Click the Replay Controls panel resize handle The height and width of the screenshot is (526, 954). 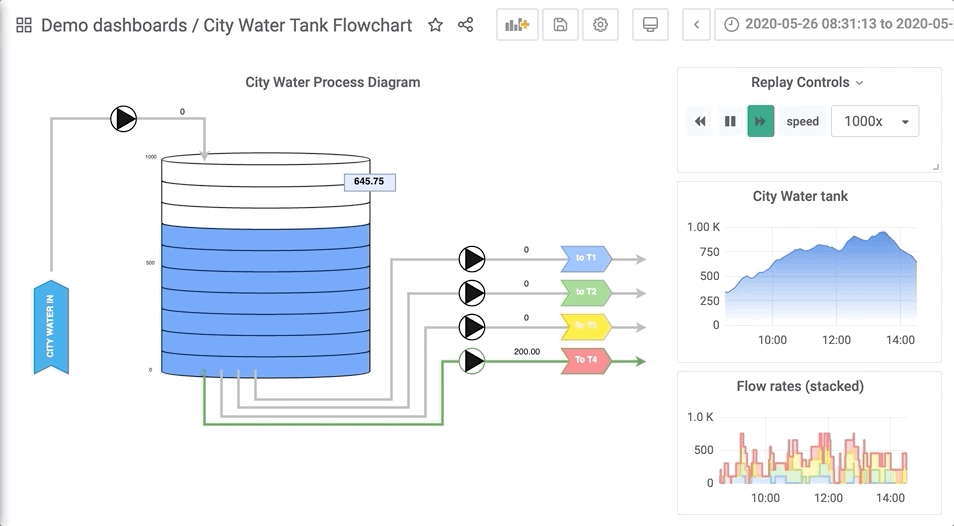[x=936, y=167]
